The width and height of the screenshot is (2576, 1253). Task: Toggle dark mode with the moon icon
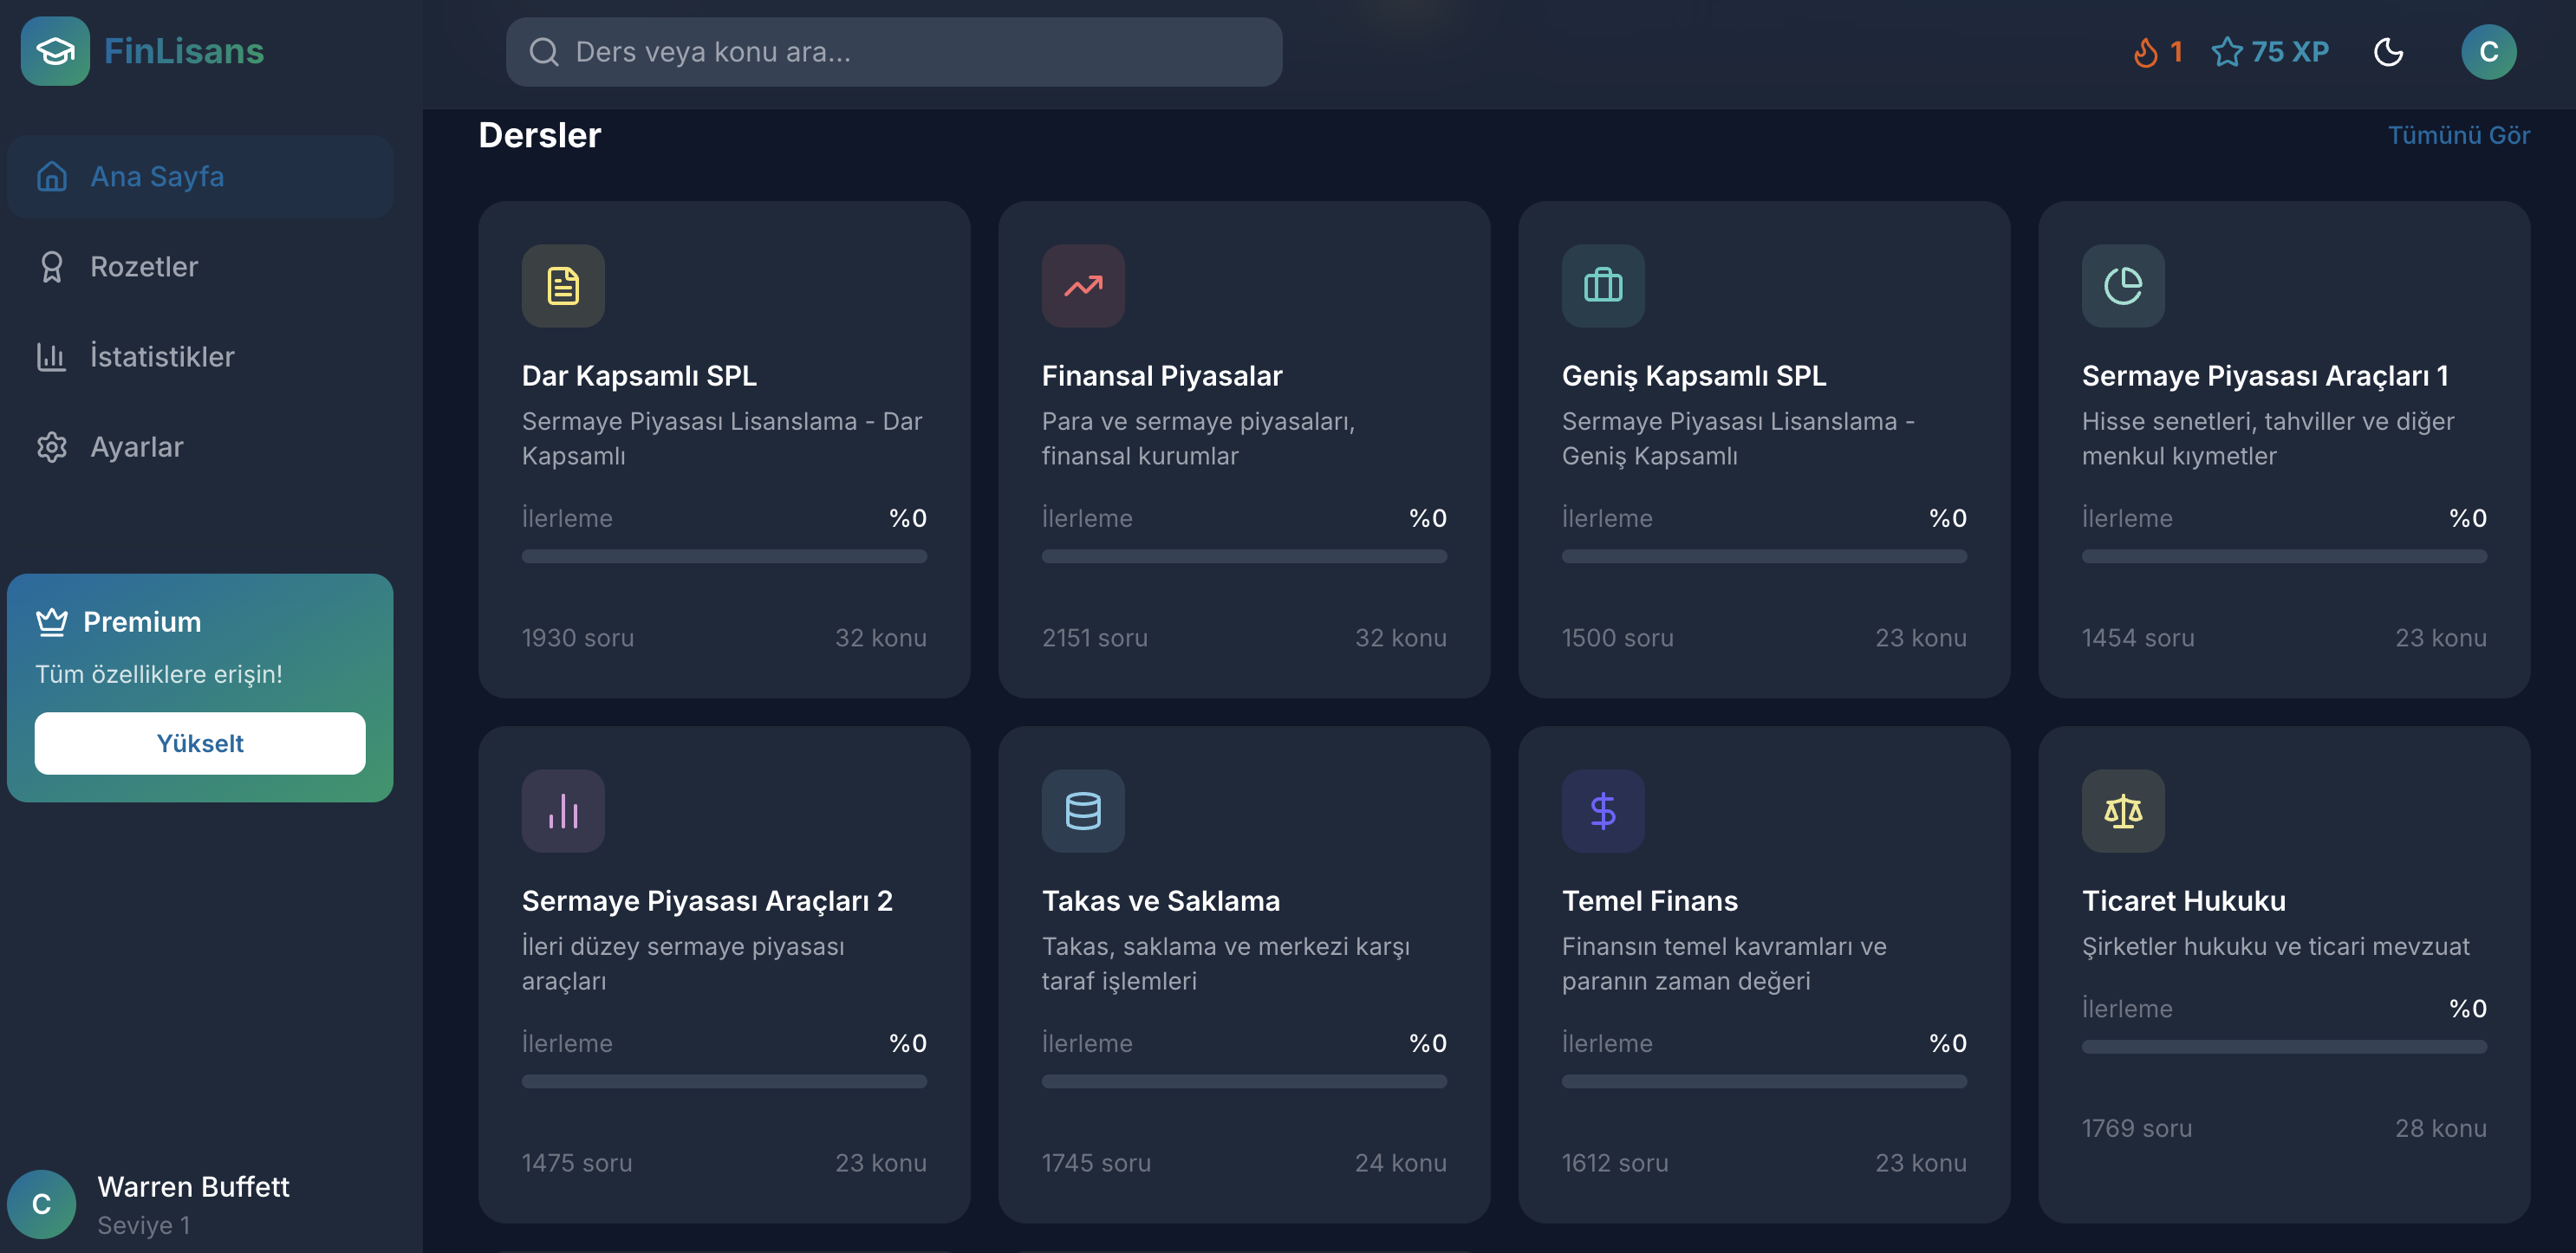pyautogui.click(x=2388, y=52)
